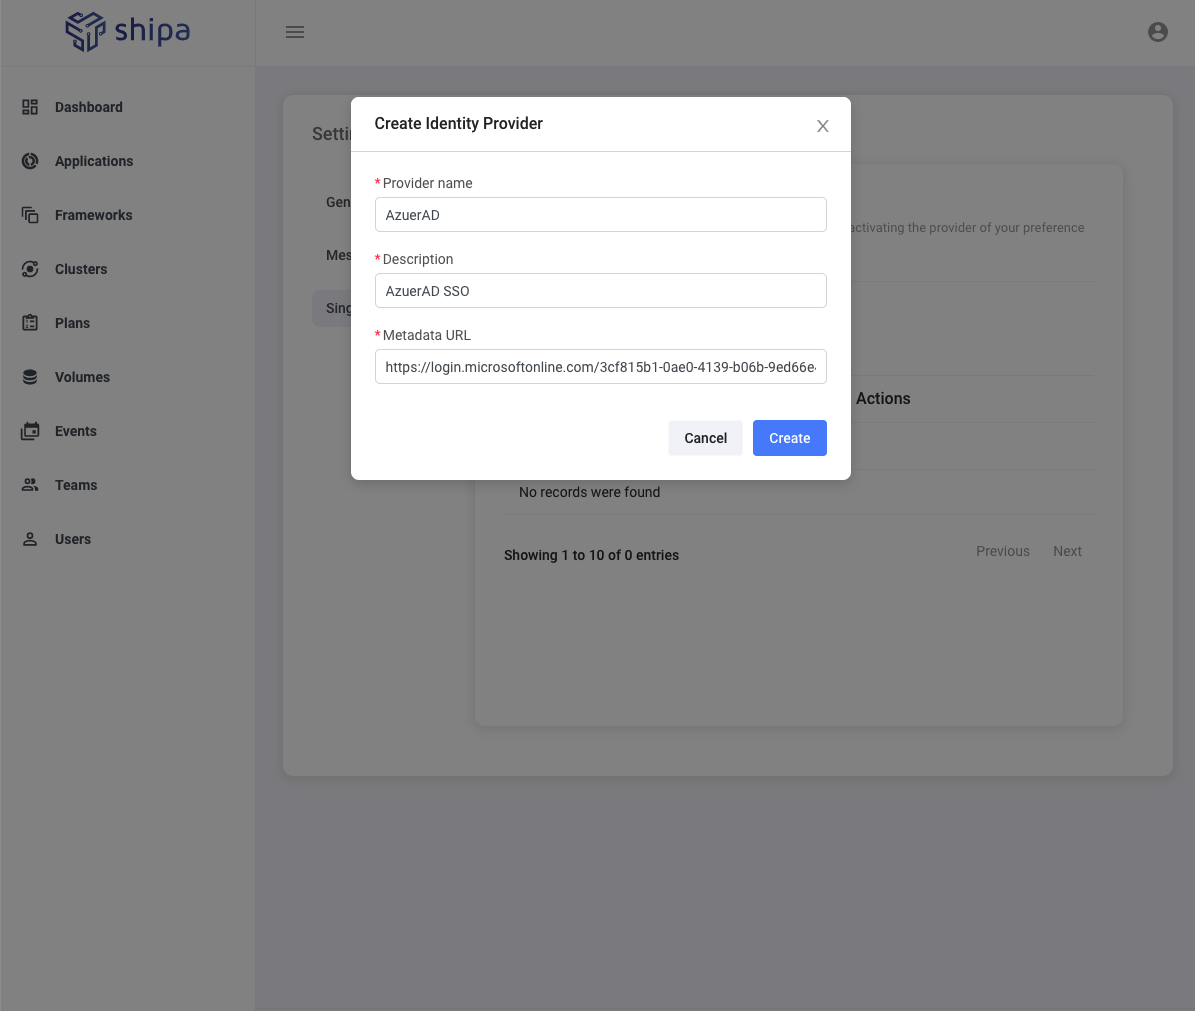
Task: Close the Create Identity Provider dialog
Action: pos(822,126)
